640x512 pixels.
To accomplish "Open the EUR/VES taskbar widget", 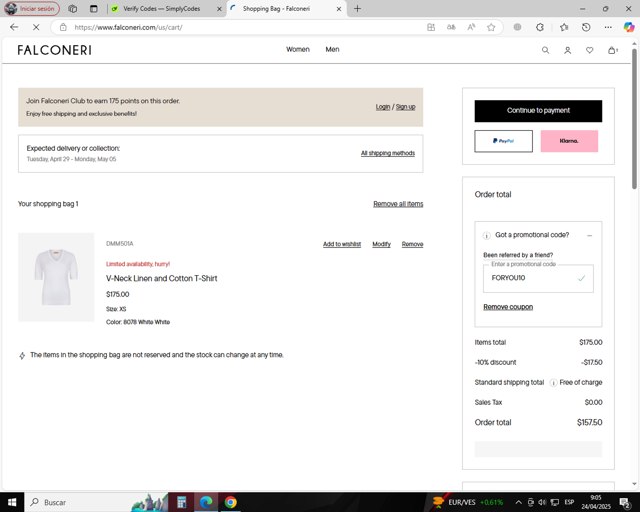I will tap(468, 502).
